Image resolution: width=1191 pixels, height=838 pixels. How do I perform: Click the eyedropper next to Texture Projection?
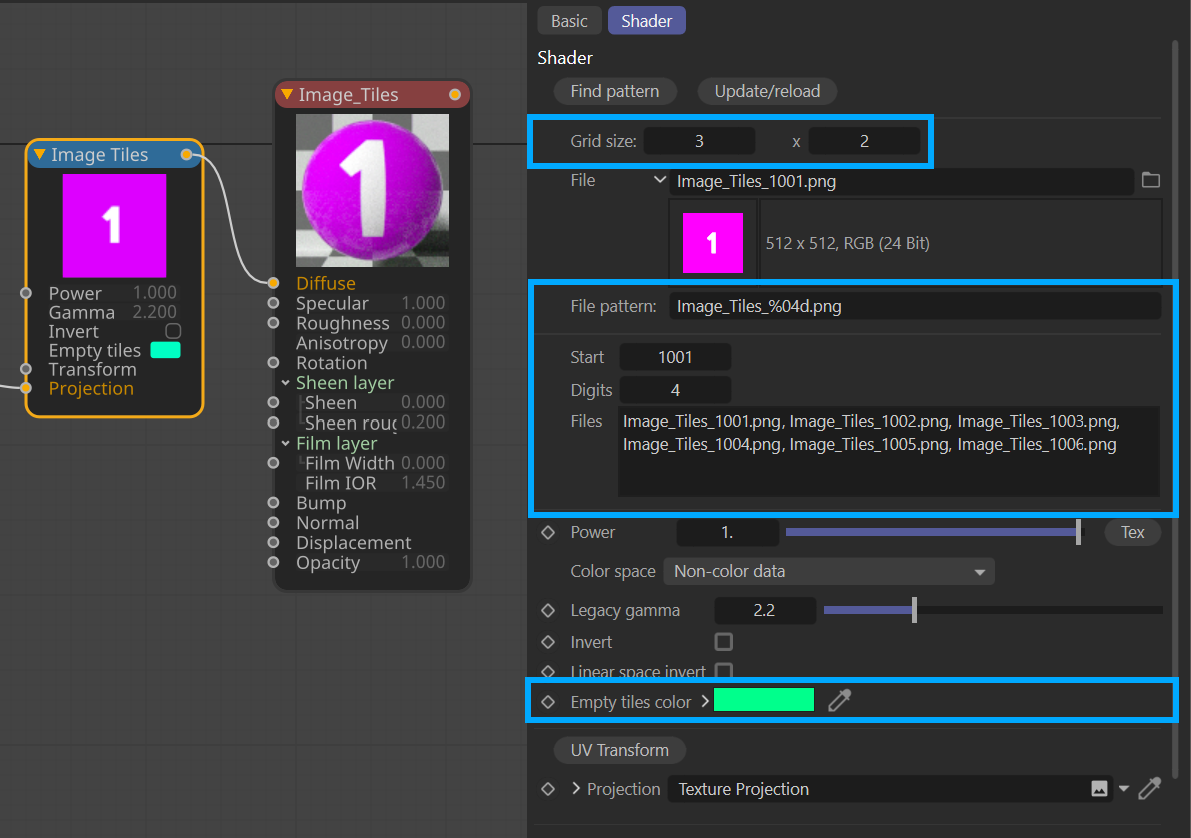(x=1150, y=789)
